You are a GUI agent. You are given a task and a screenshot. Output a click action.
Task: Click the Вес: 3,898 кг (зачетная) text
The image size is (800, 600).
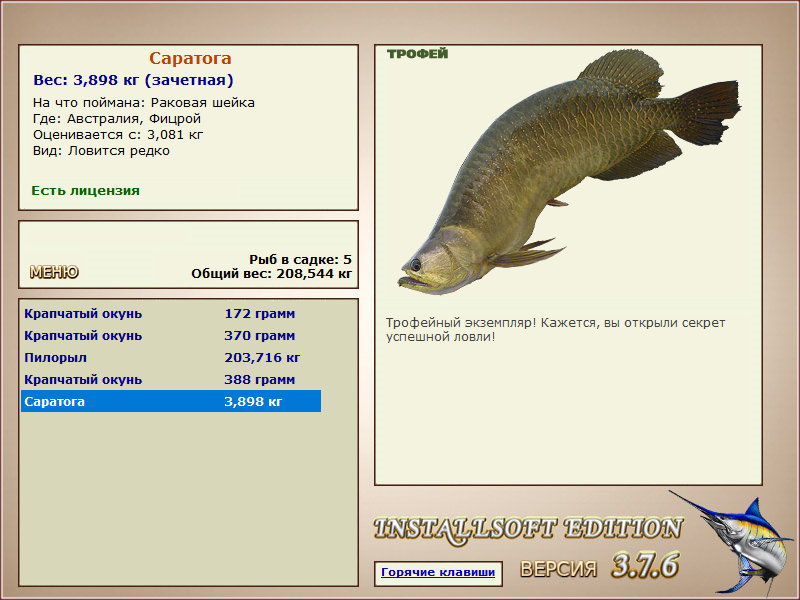133,80
